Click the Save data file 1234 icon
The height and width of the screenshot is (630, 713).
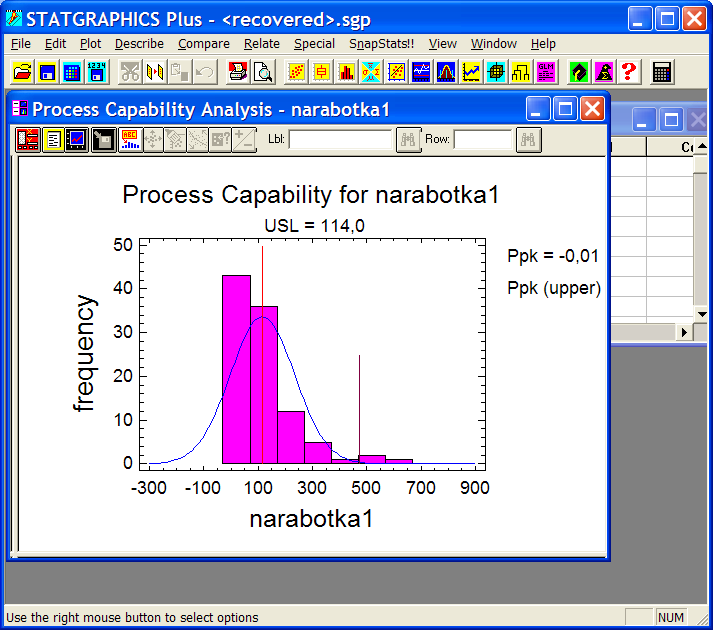click(x=97, y=72)
